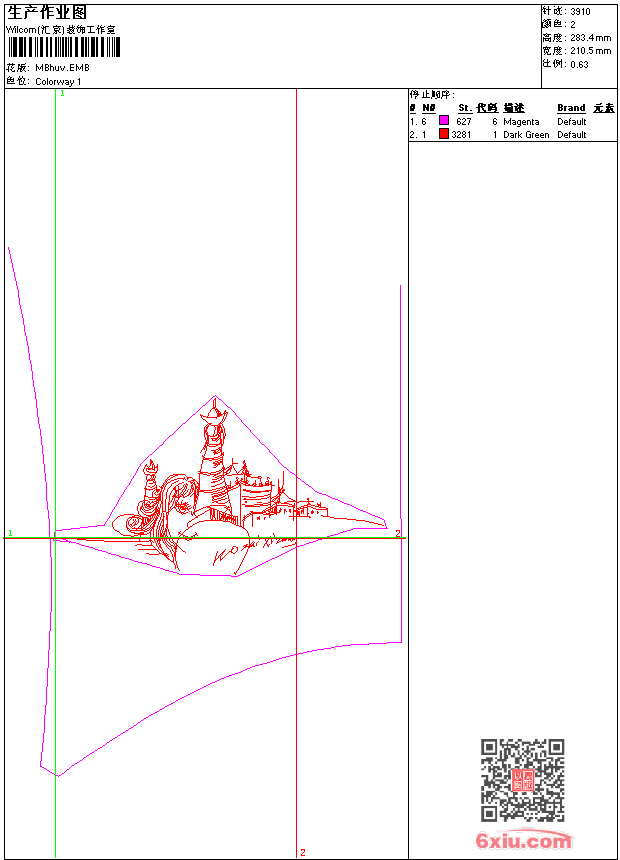Click the '代码' column header
This screenshot has width=620, height=860.
coord(487,108)
